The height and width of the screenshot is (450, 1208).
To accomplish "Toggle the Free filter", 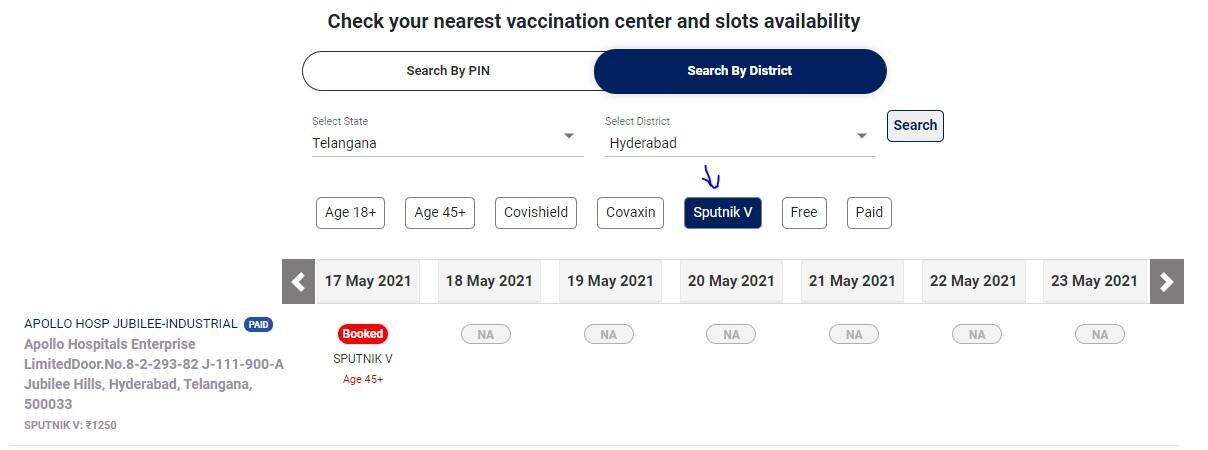I will (x=803, y=212).
